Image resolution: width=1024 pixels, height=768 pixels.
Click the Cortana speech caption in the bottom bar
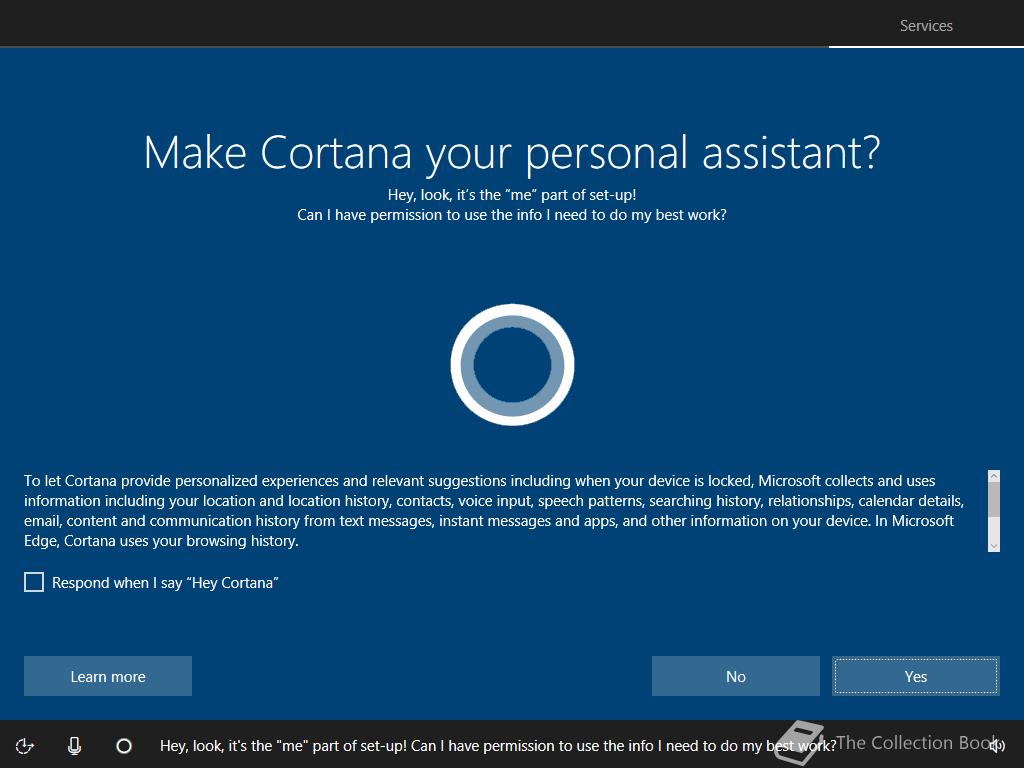point(498,745)
